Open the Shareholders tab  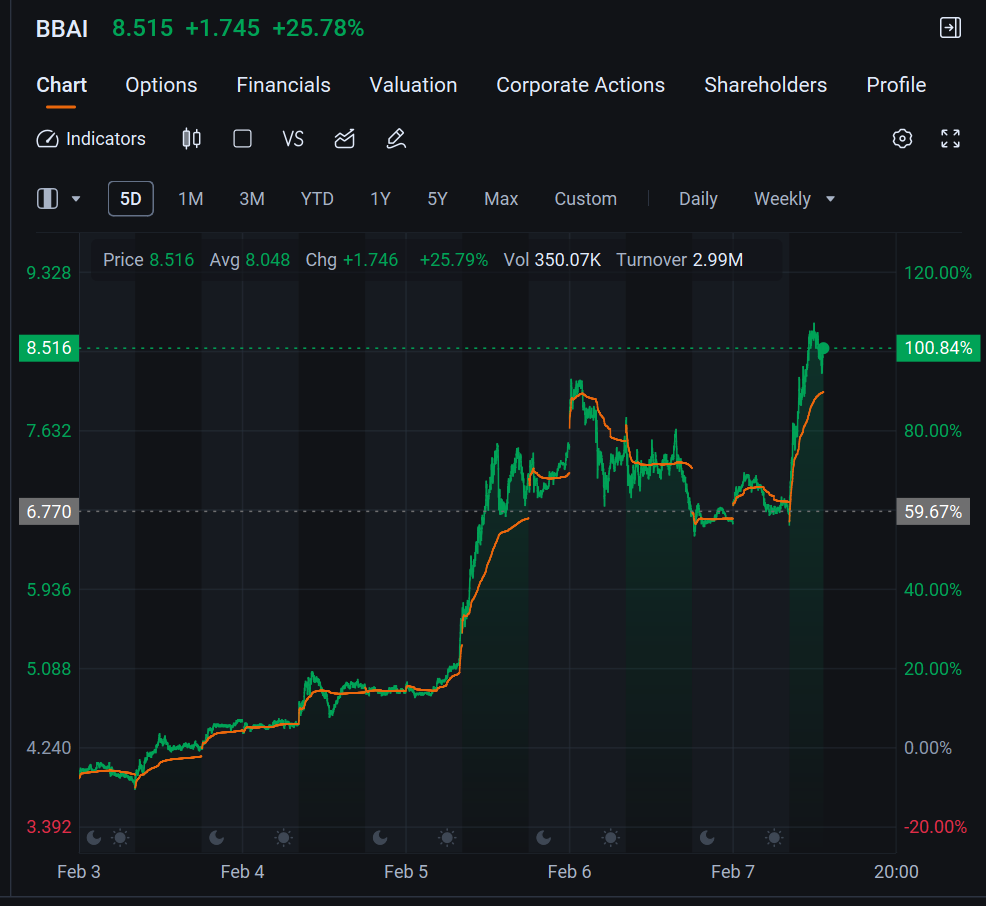click(x=765, y=85)
